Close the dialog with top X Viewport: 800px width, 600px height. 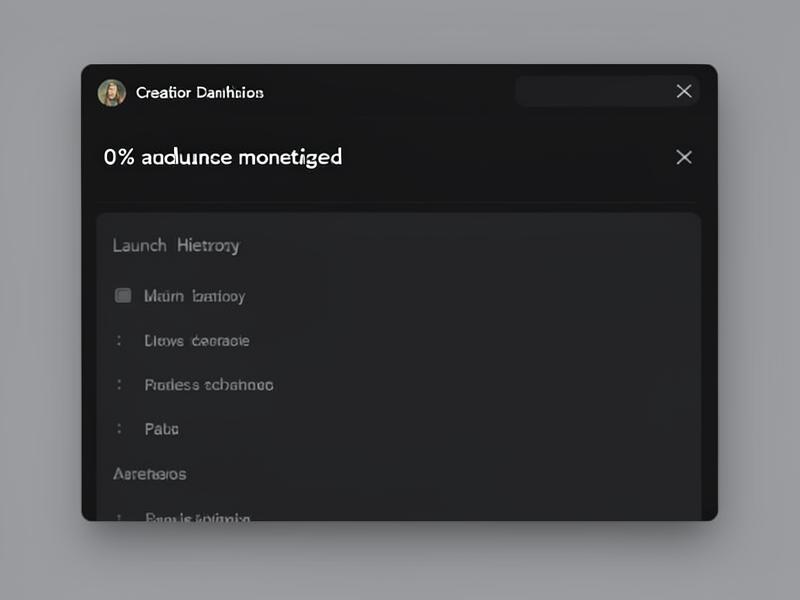[684, 91]
